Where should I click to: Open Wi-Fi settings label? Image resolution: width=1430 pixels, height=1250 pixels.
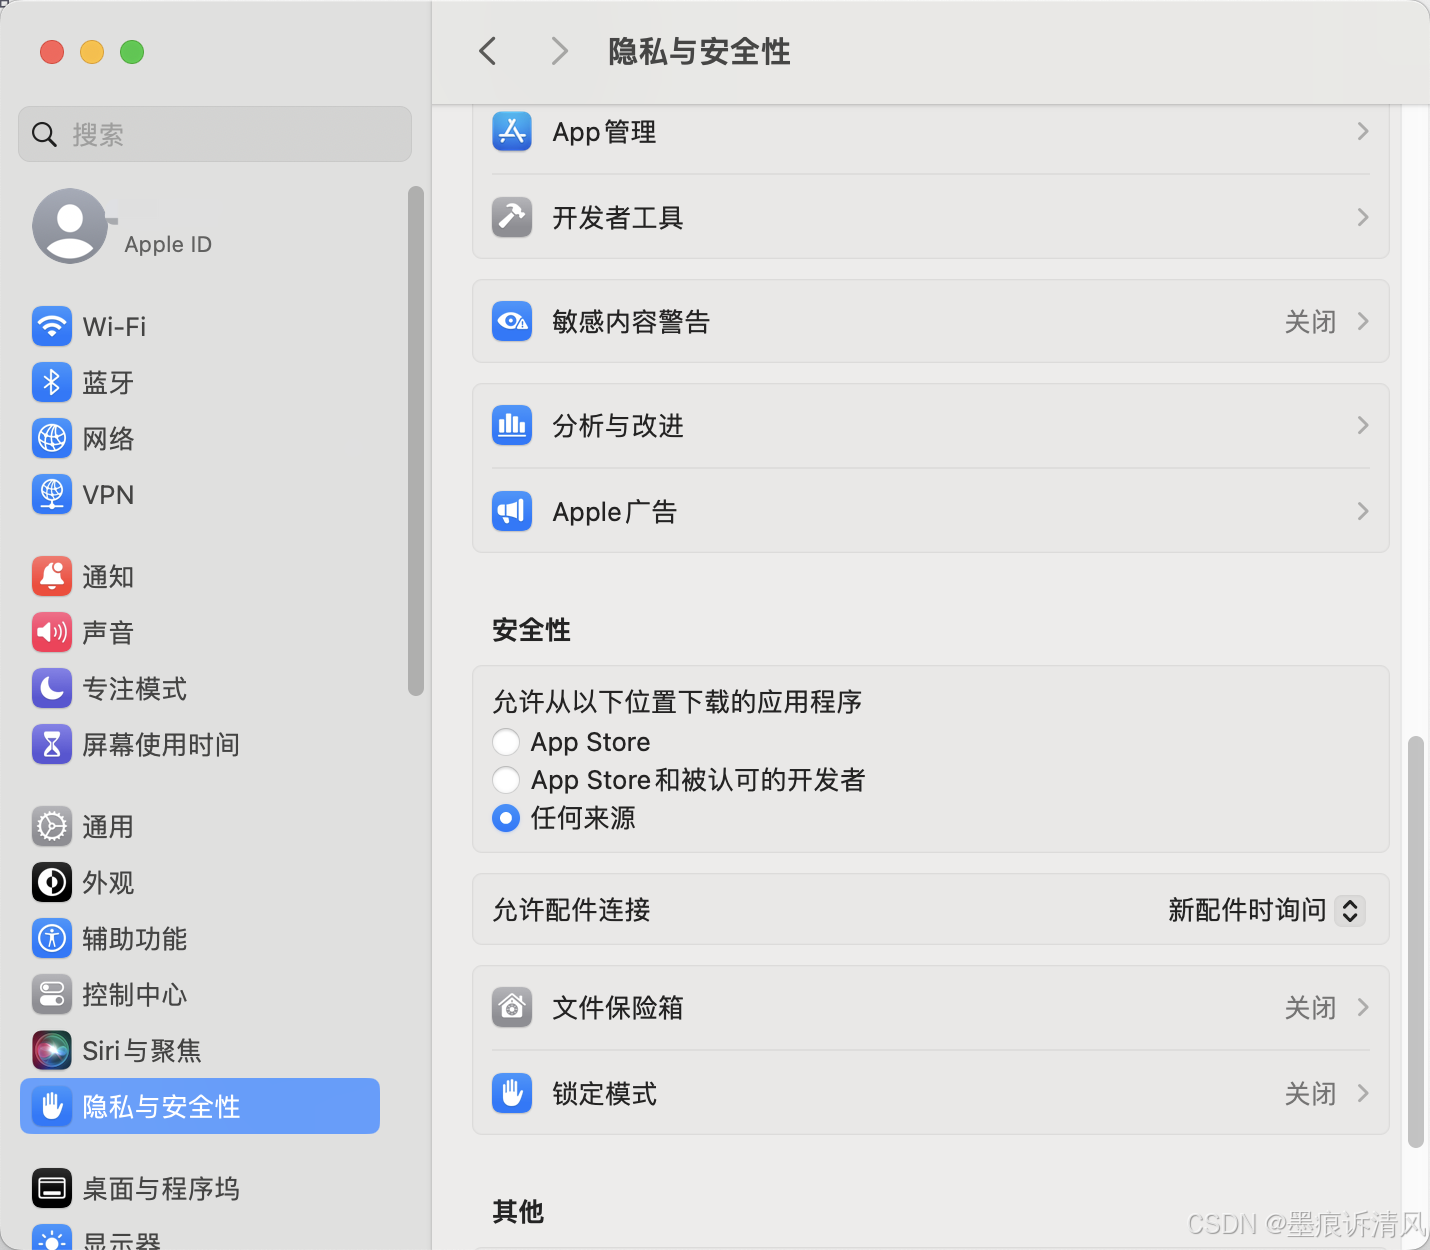(114, 327)
